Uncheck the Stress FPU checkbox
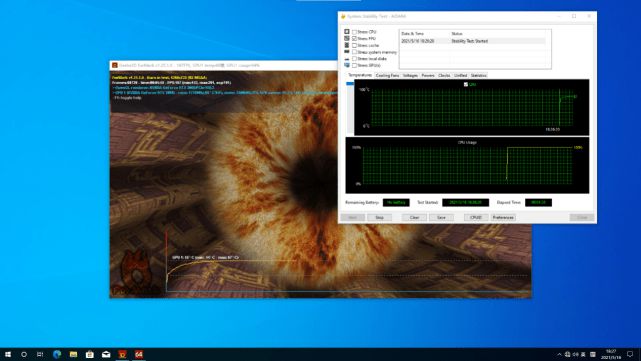Image resolution: width=641 pixels, height=361 pixels. click(354, 38)
